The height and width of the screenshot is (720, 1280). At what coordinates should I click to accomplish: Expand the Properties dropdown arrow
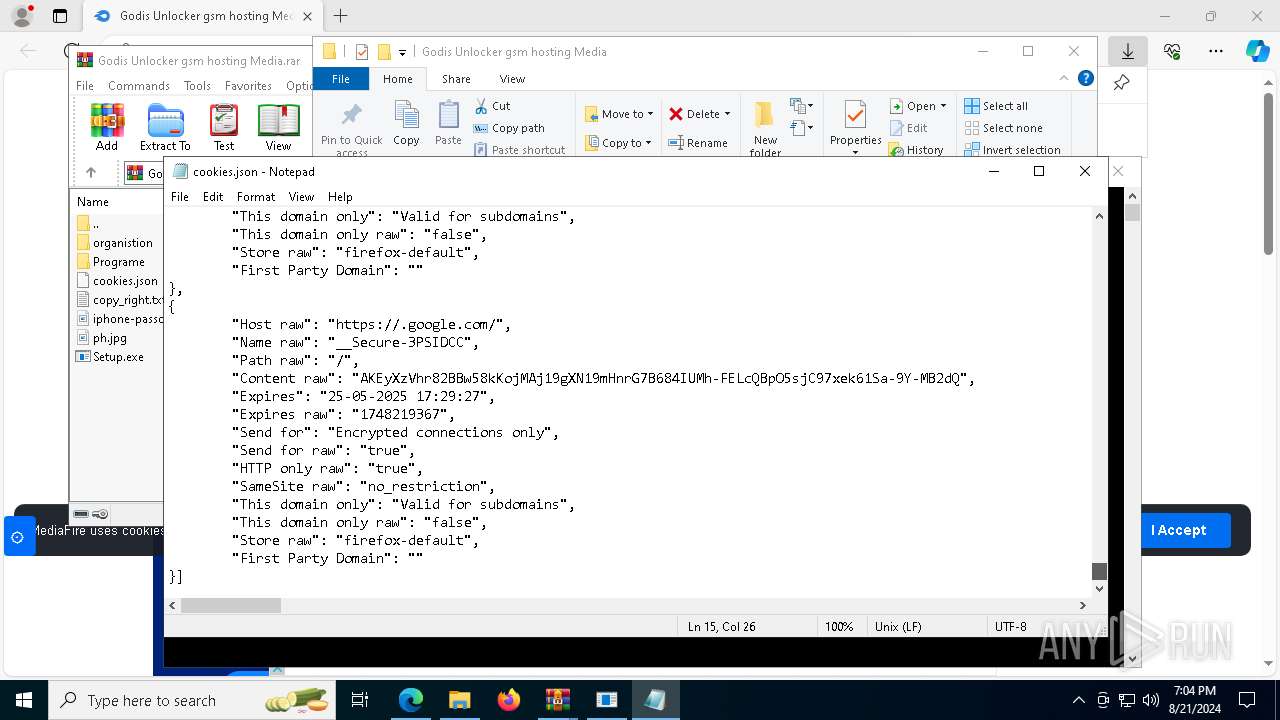click(x=855, y=153)
